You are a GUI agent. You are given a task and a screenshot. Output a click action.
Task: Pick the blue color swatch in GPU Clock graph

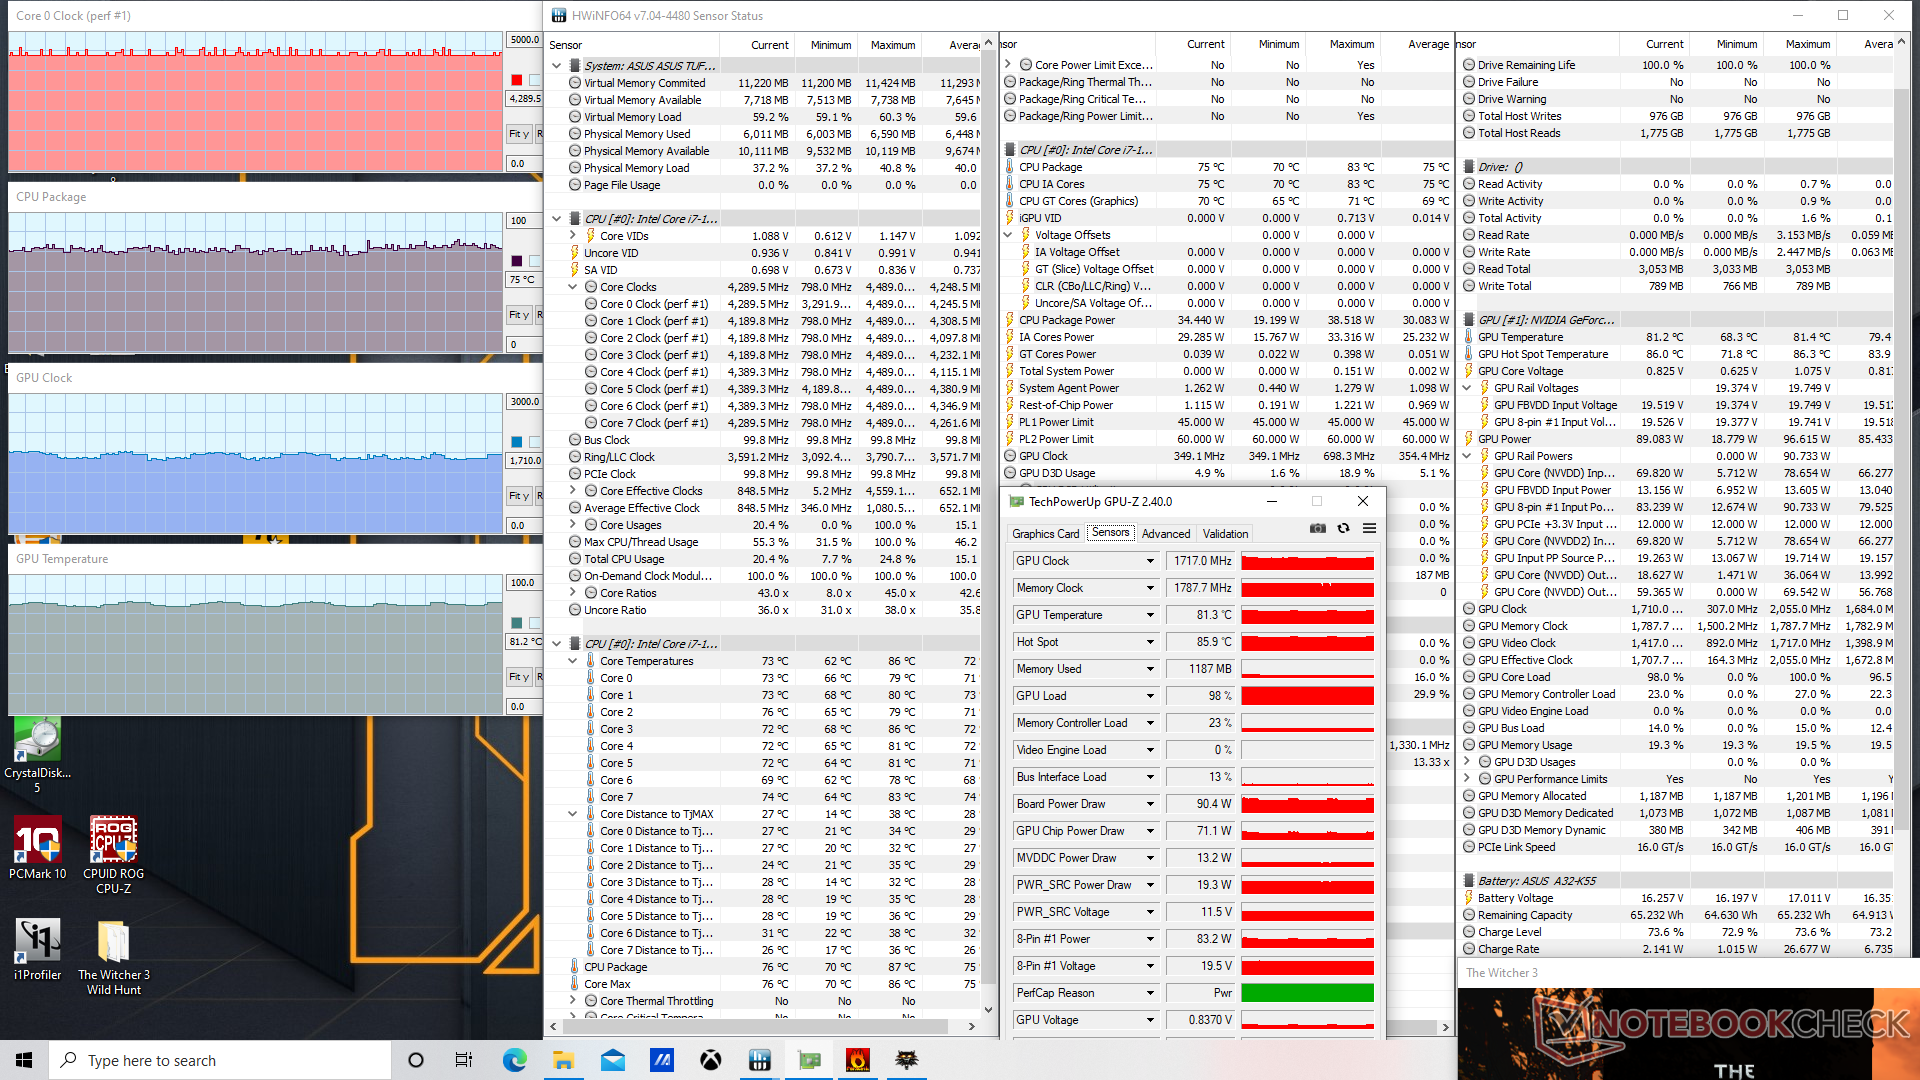click(516, 442)
